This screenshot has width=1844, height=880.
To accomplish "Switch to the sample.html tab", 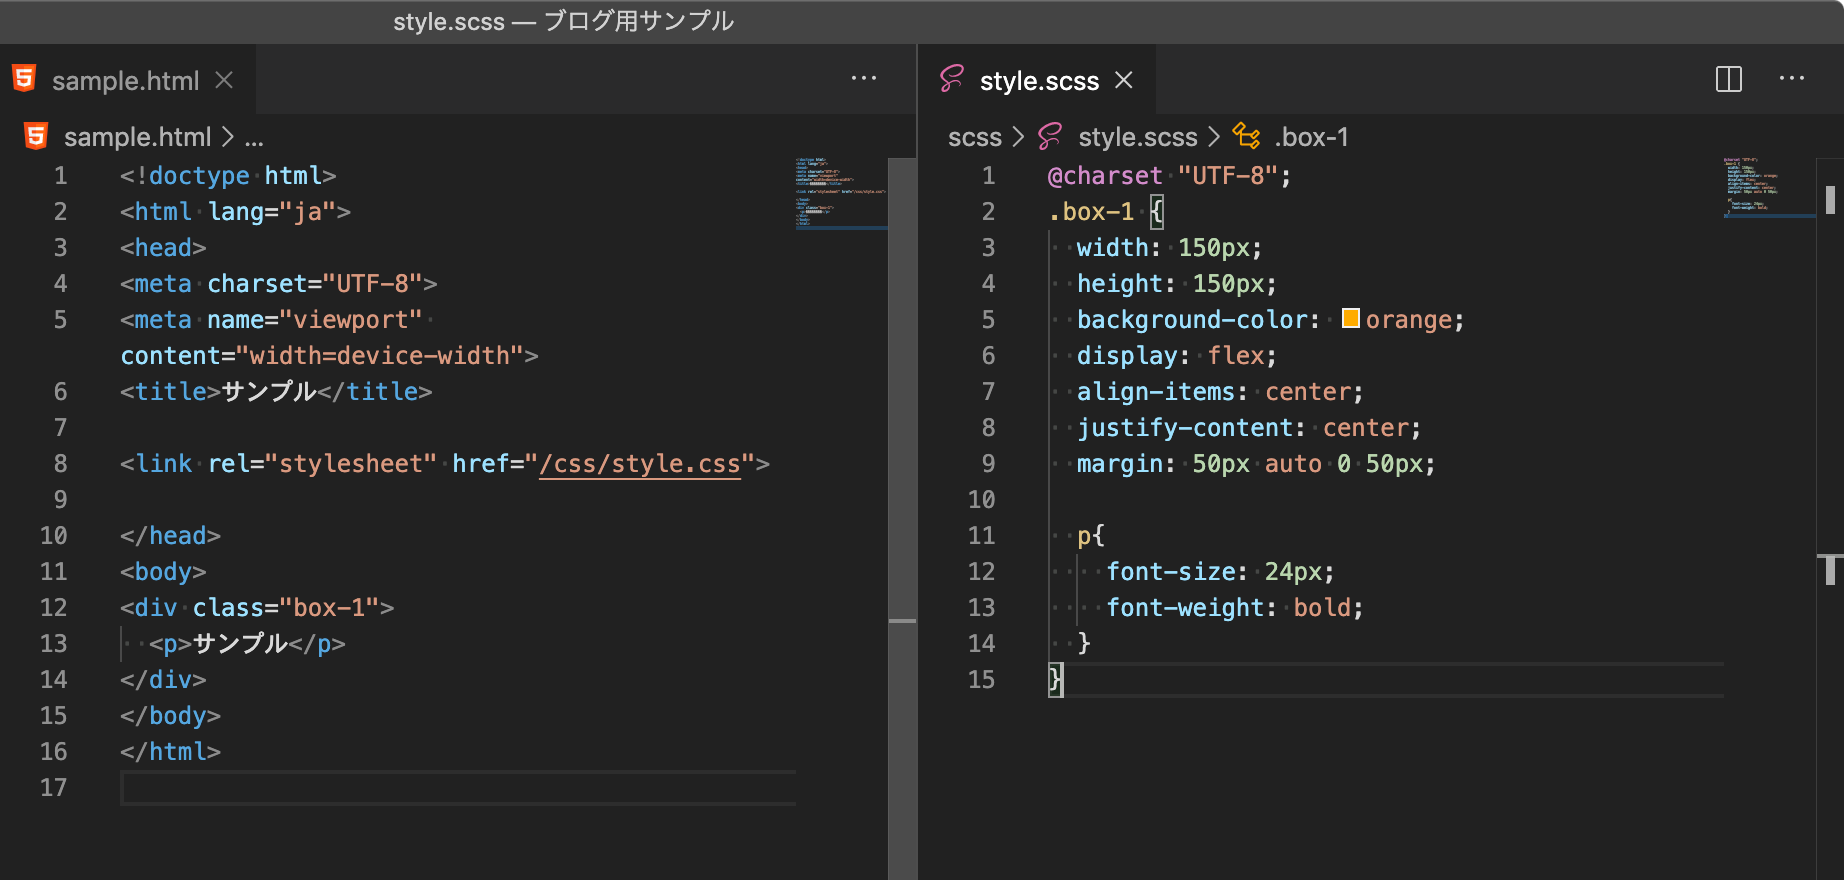I will [126, 80].
